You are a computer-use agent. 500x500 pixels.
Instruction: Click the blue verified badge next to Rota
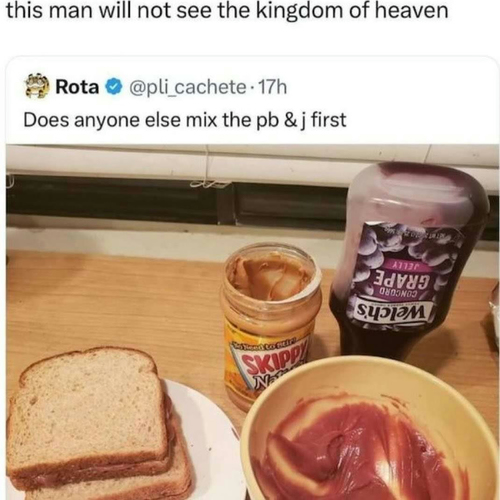coord(112,87)
